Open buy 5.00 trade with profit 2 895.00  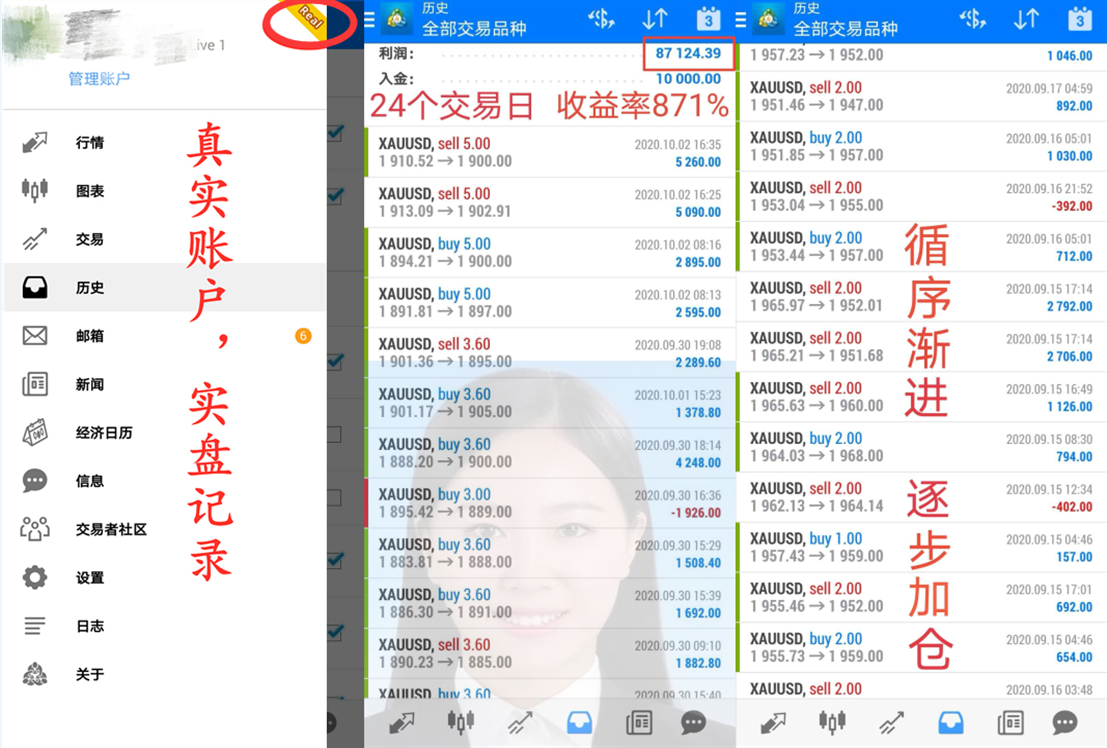tap(550, 252)
